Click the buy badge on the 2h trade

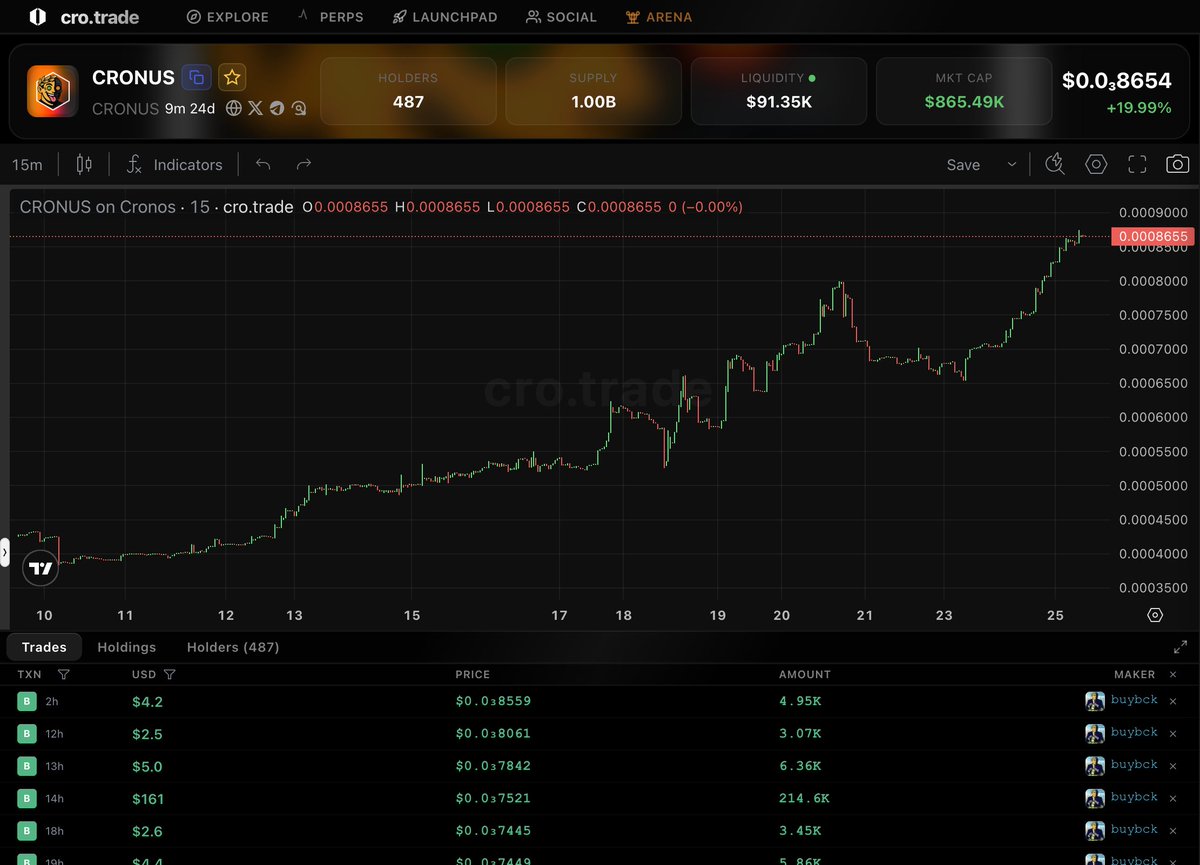coord(26,702)
